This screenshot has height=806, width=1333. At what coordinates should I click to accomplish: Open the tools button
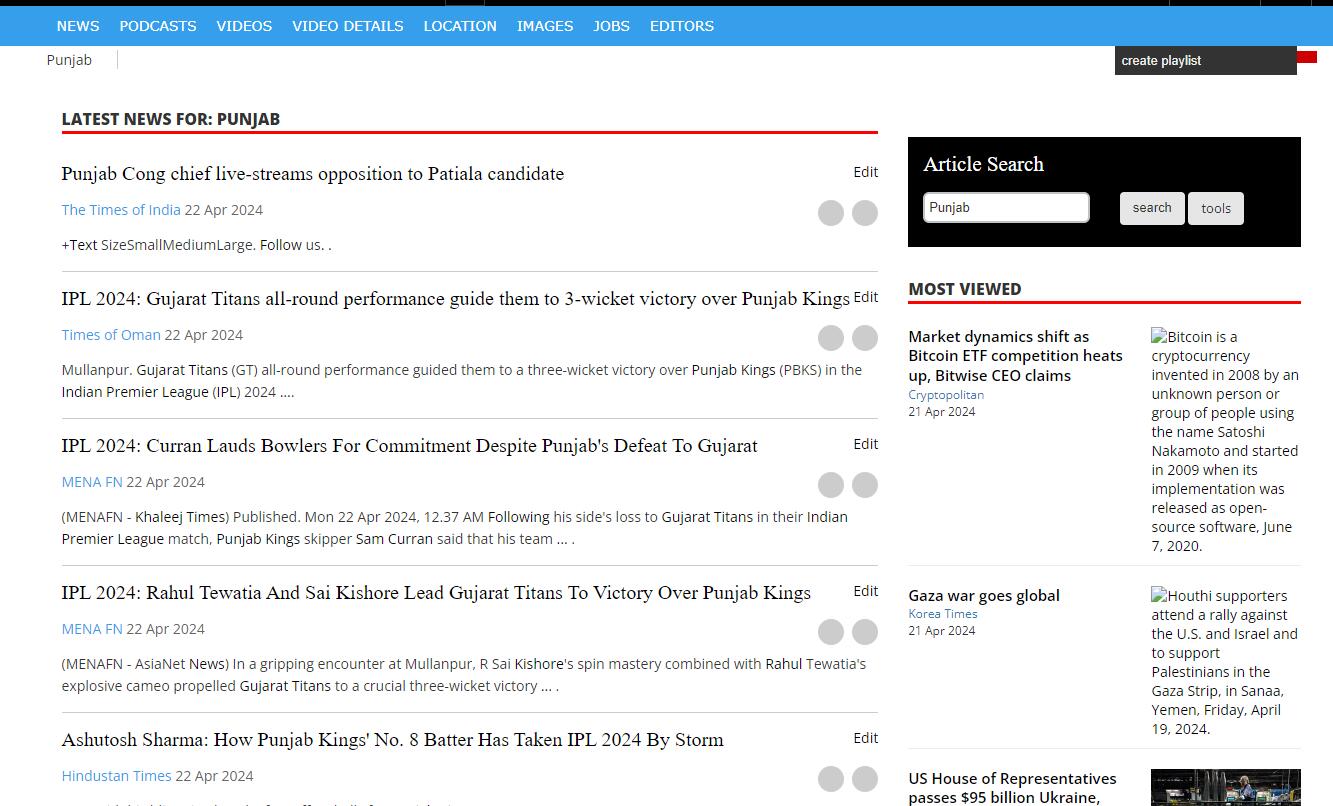coord(1216,208)
